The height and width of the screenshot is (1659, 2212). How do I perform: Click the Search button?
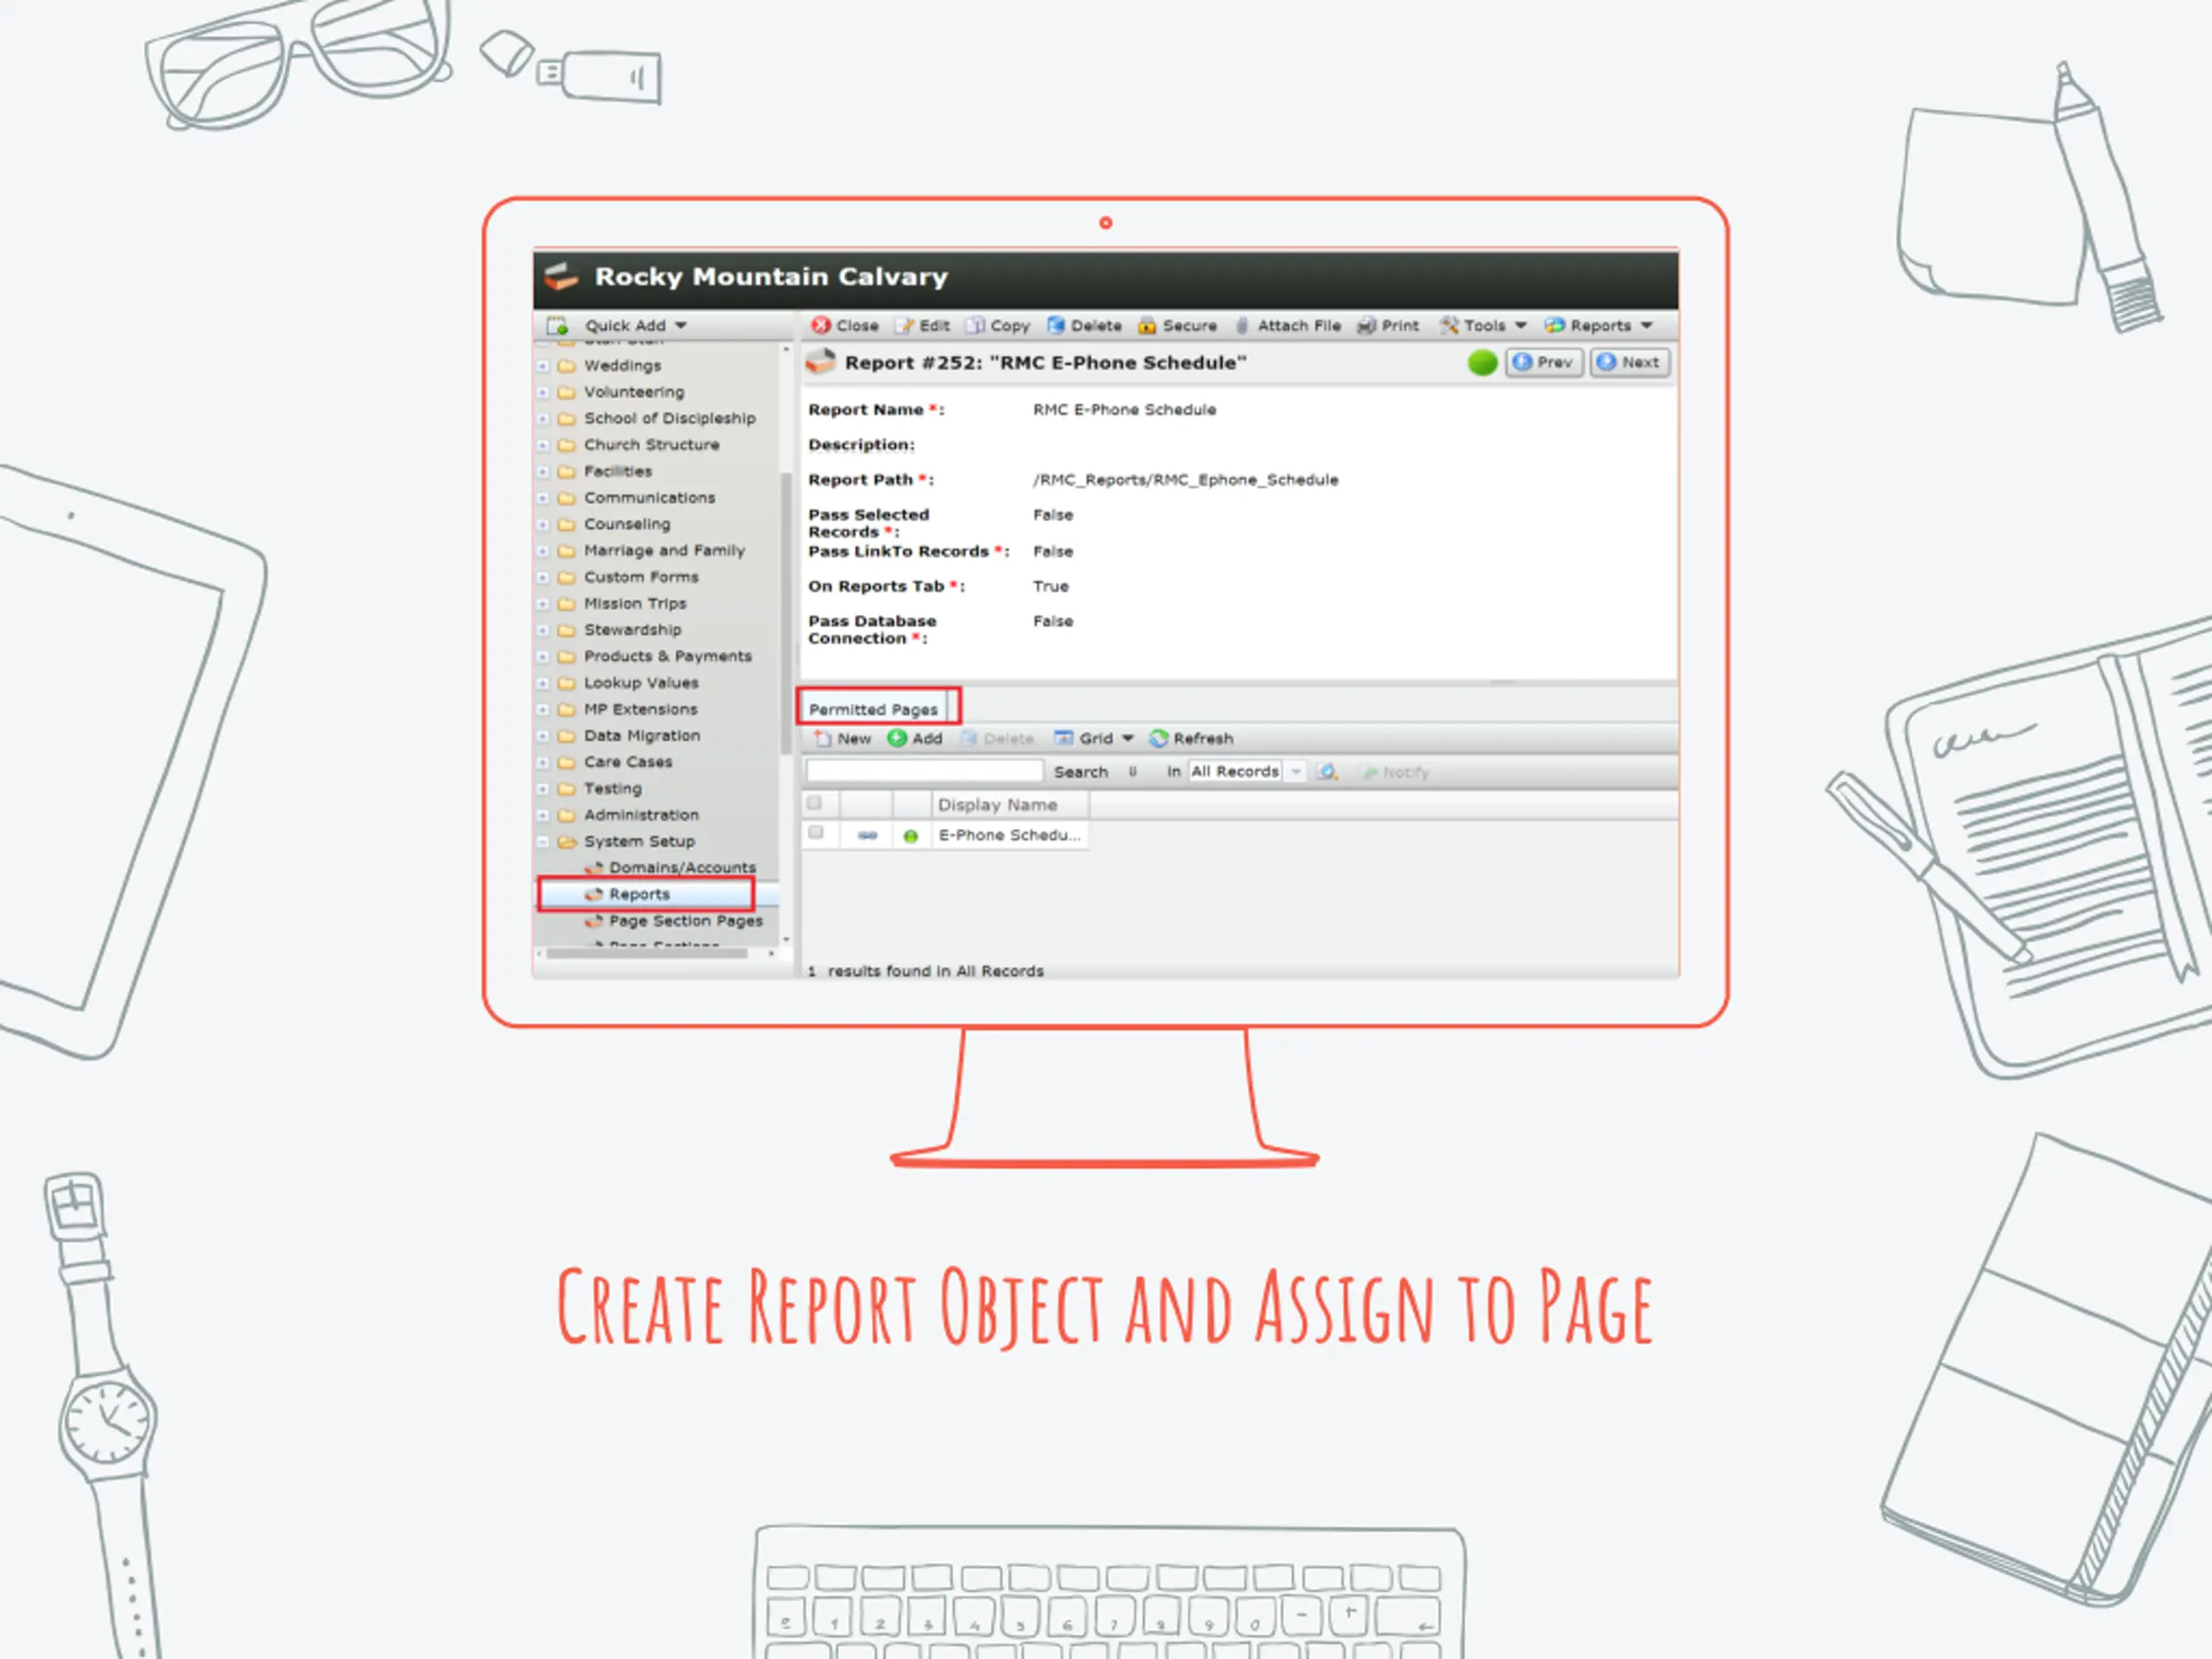coord(1080,771)
